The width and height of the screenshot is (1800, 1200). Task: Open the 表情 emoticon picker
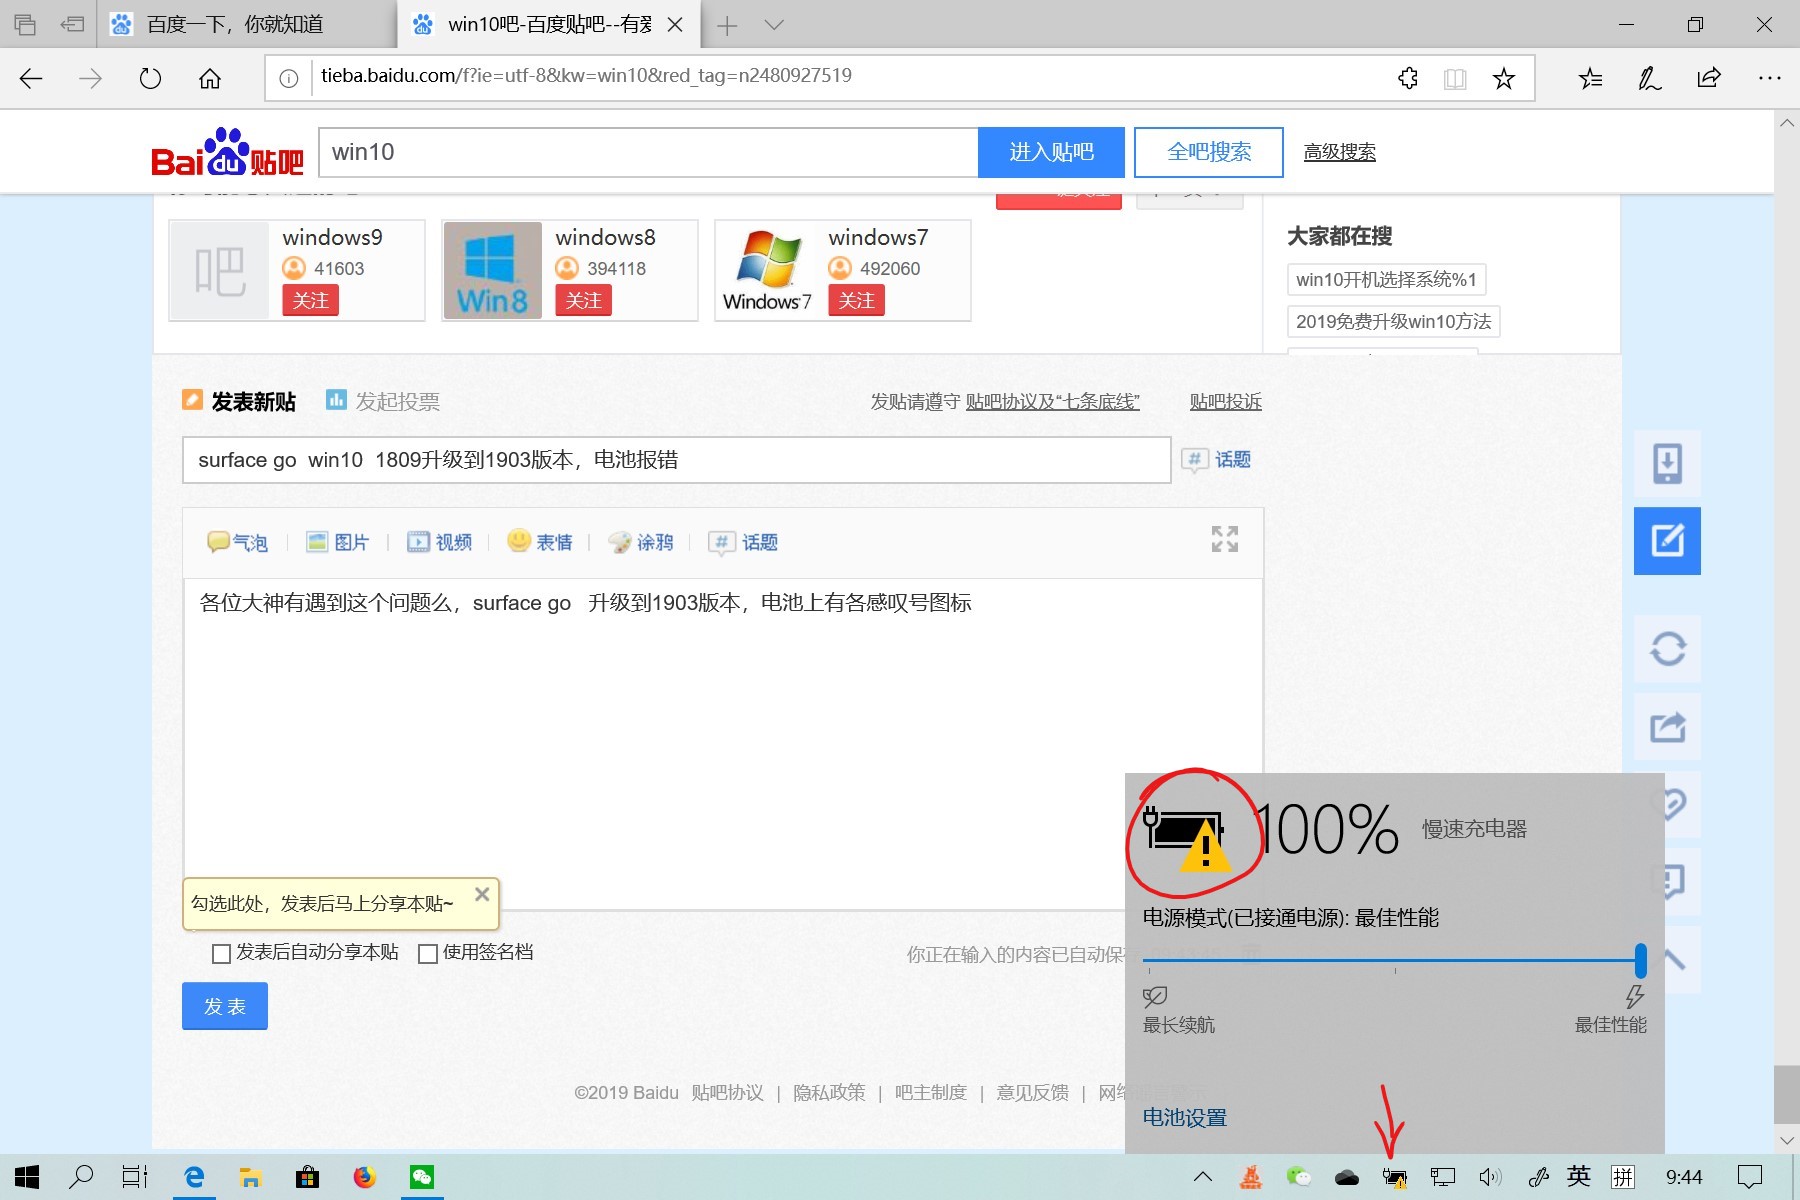pos(540,542)
